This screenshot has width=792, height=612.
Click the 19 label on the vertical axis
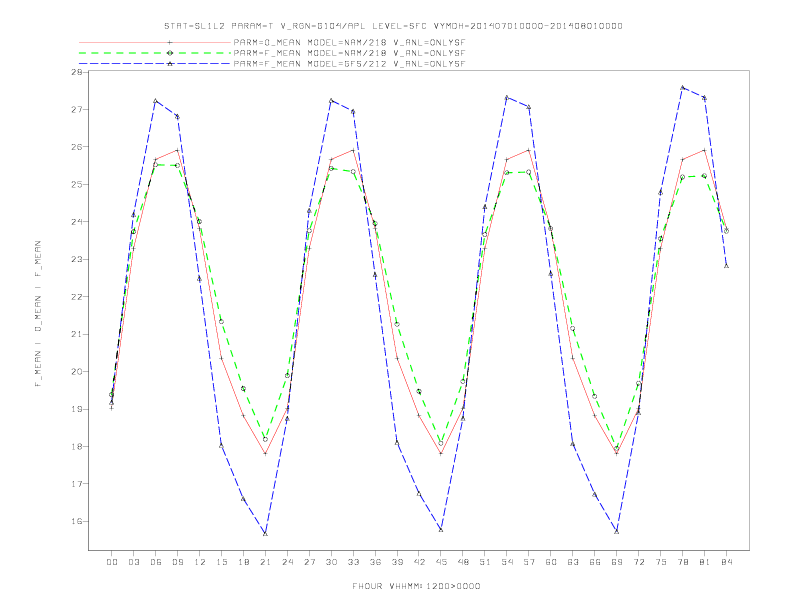click(x=77, y=409)
